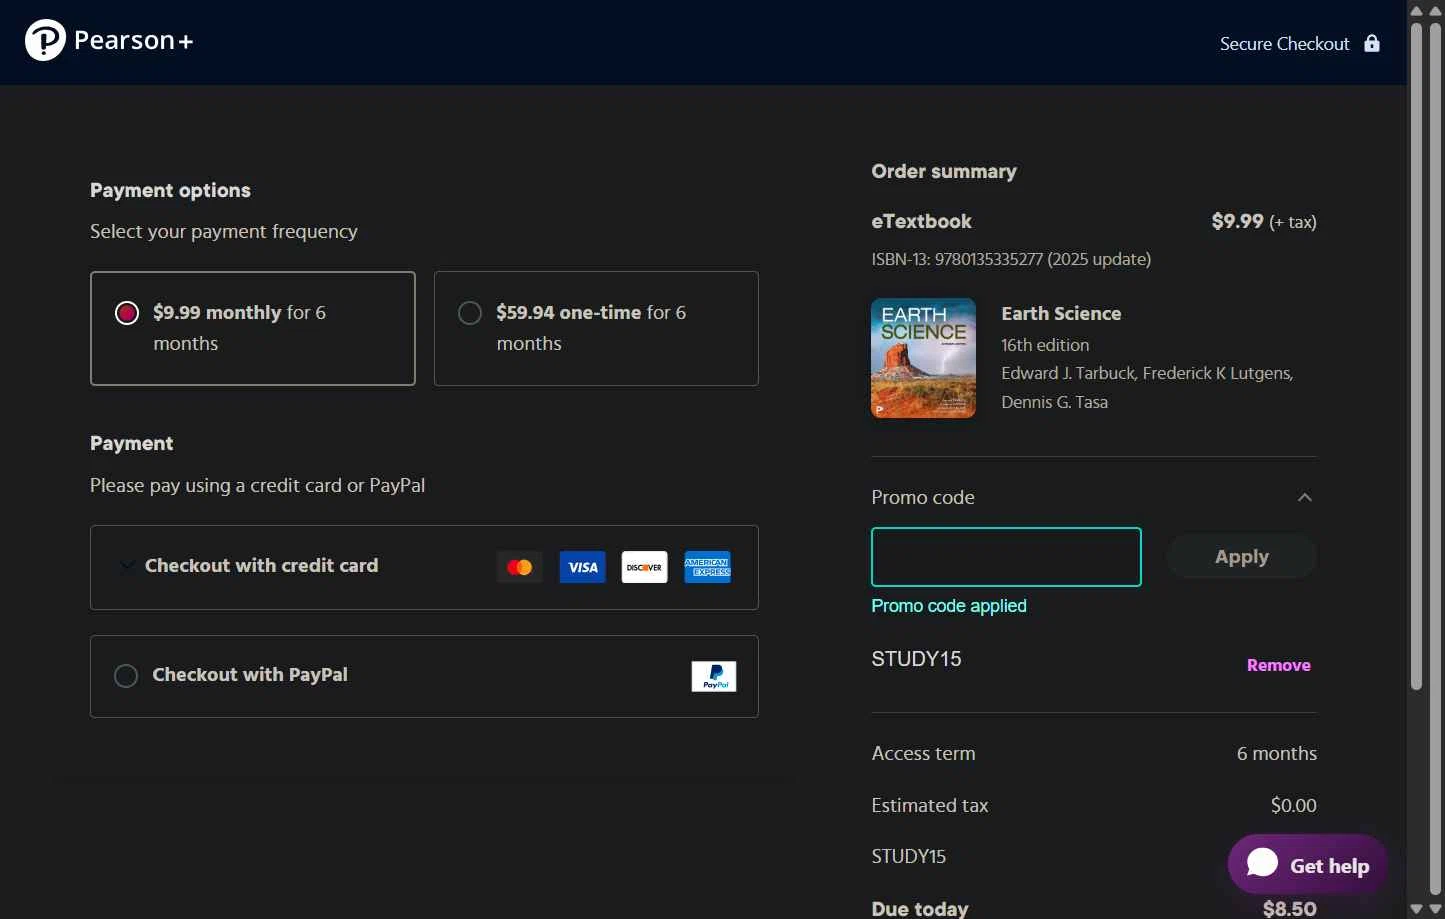Screen dimensions: 1445x919
Task: Click the Visa card icon
Action: pyautogui.click(x=582, y=567)
